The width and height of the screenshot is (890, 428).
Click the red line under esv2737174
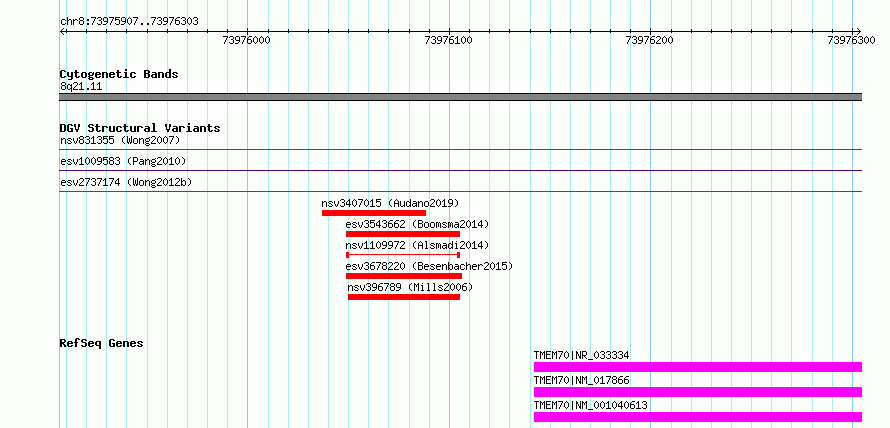[460, 191]
